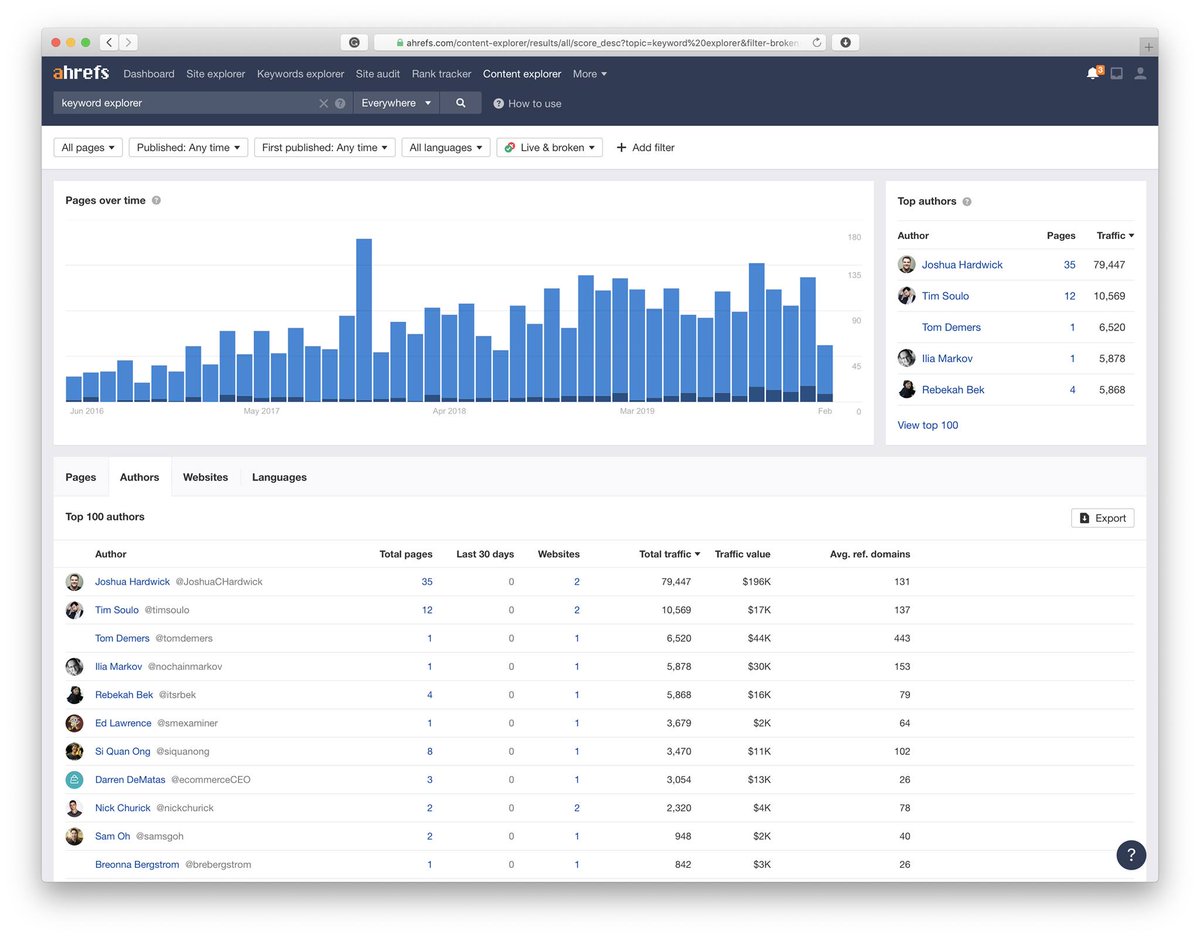Switch to the Websites tab
Viewport: 1200px width, 937px height.
point(205,477)
